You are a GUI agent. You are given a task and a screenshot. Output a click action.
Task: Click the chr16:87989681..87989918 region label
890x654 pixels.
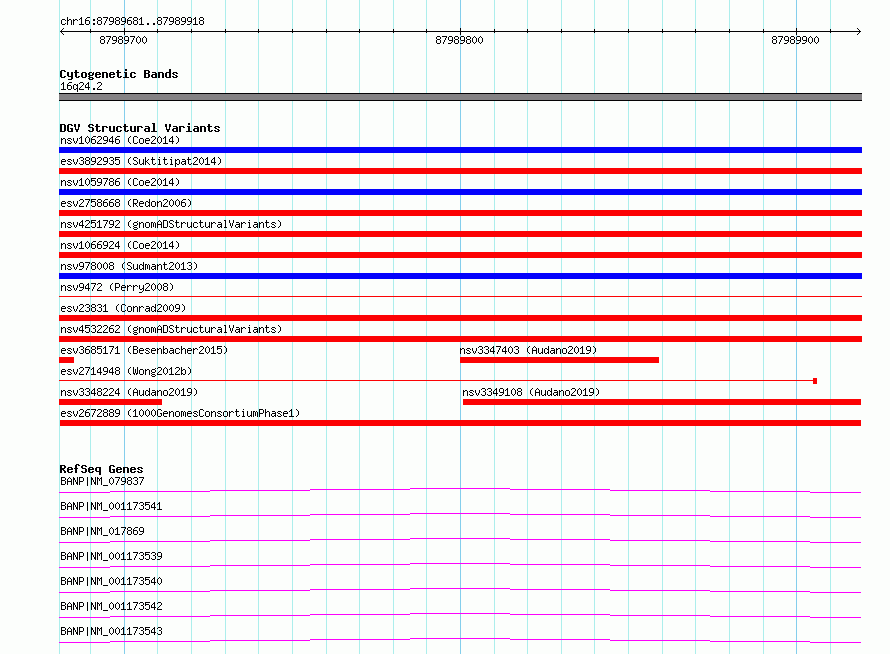tap(132, 21)
